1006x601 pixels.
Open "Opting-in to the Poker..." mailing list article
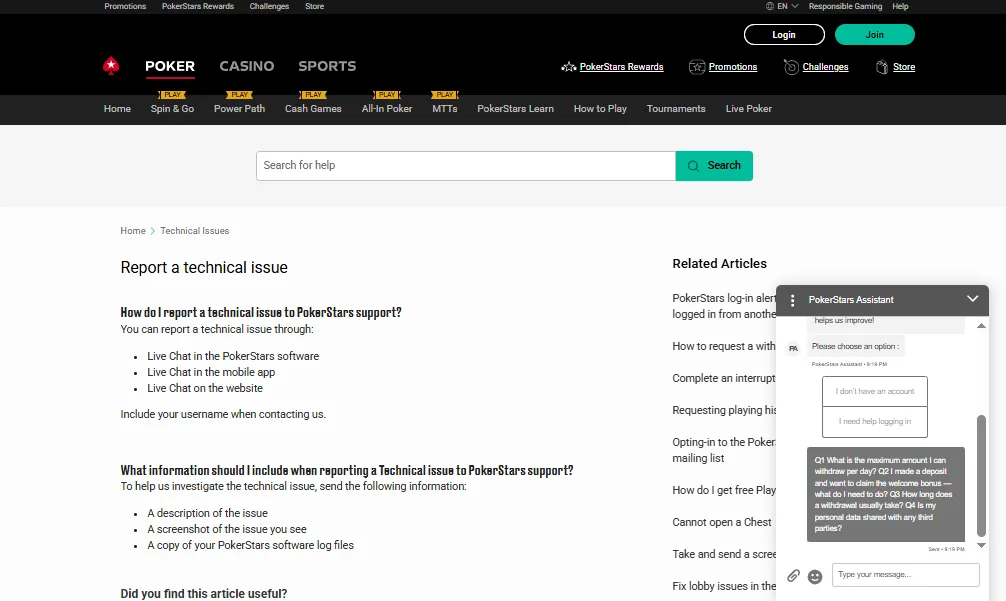[724, 450]
